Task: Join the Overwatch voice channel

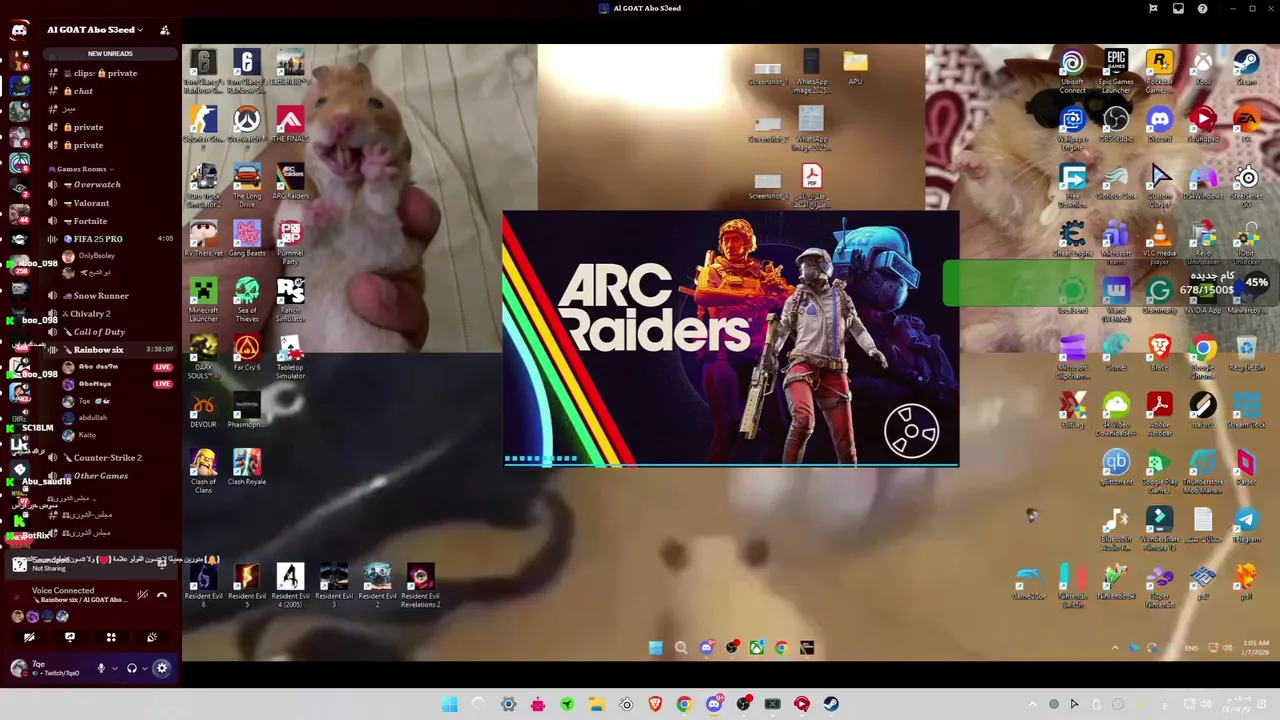Action: 109,185
